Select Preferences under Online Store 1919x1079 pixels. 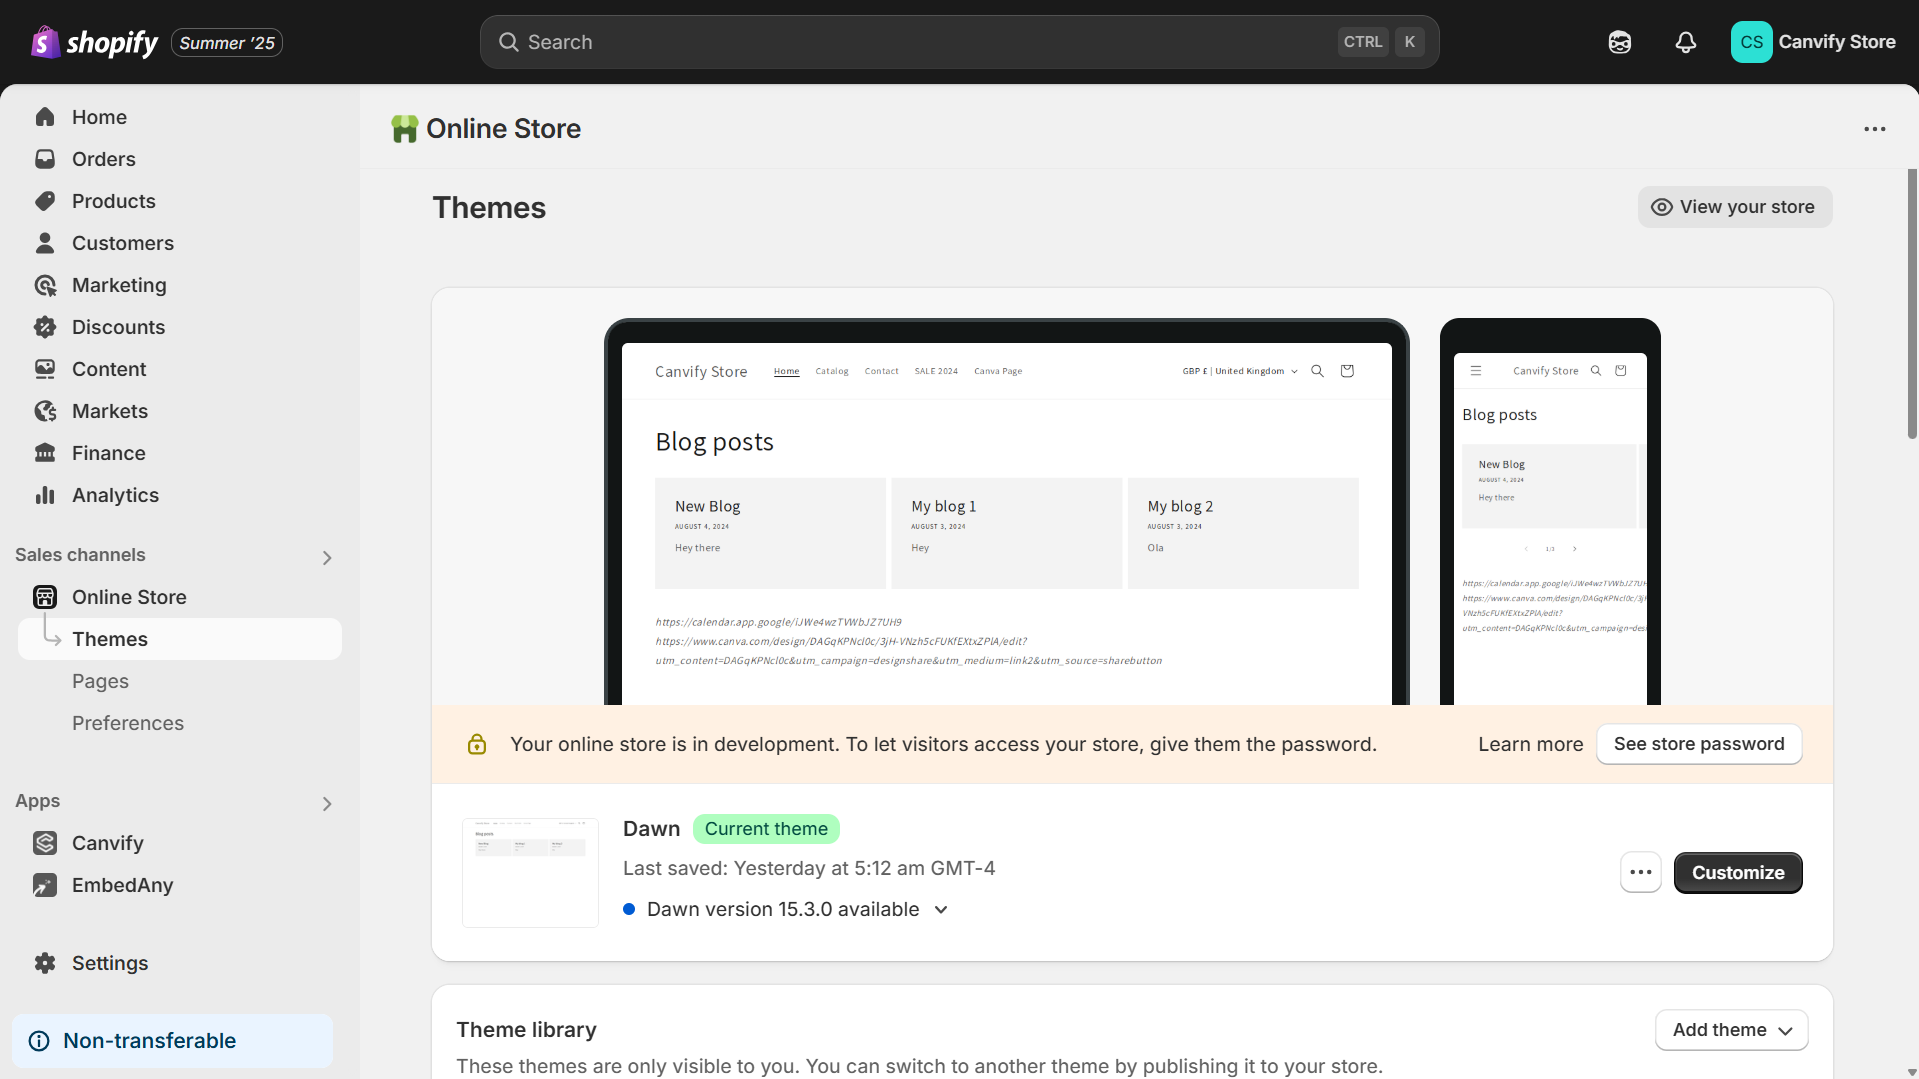(x=127, y=723)
